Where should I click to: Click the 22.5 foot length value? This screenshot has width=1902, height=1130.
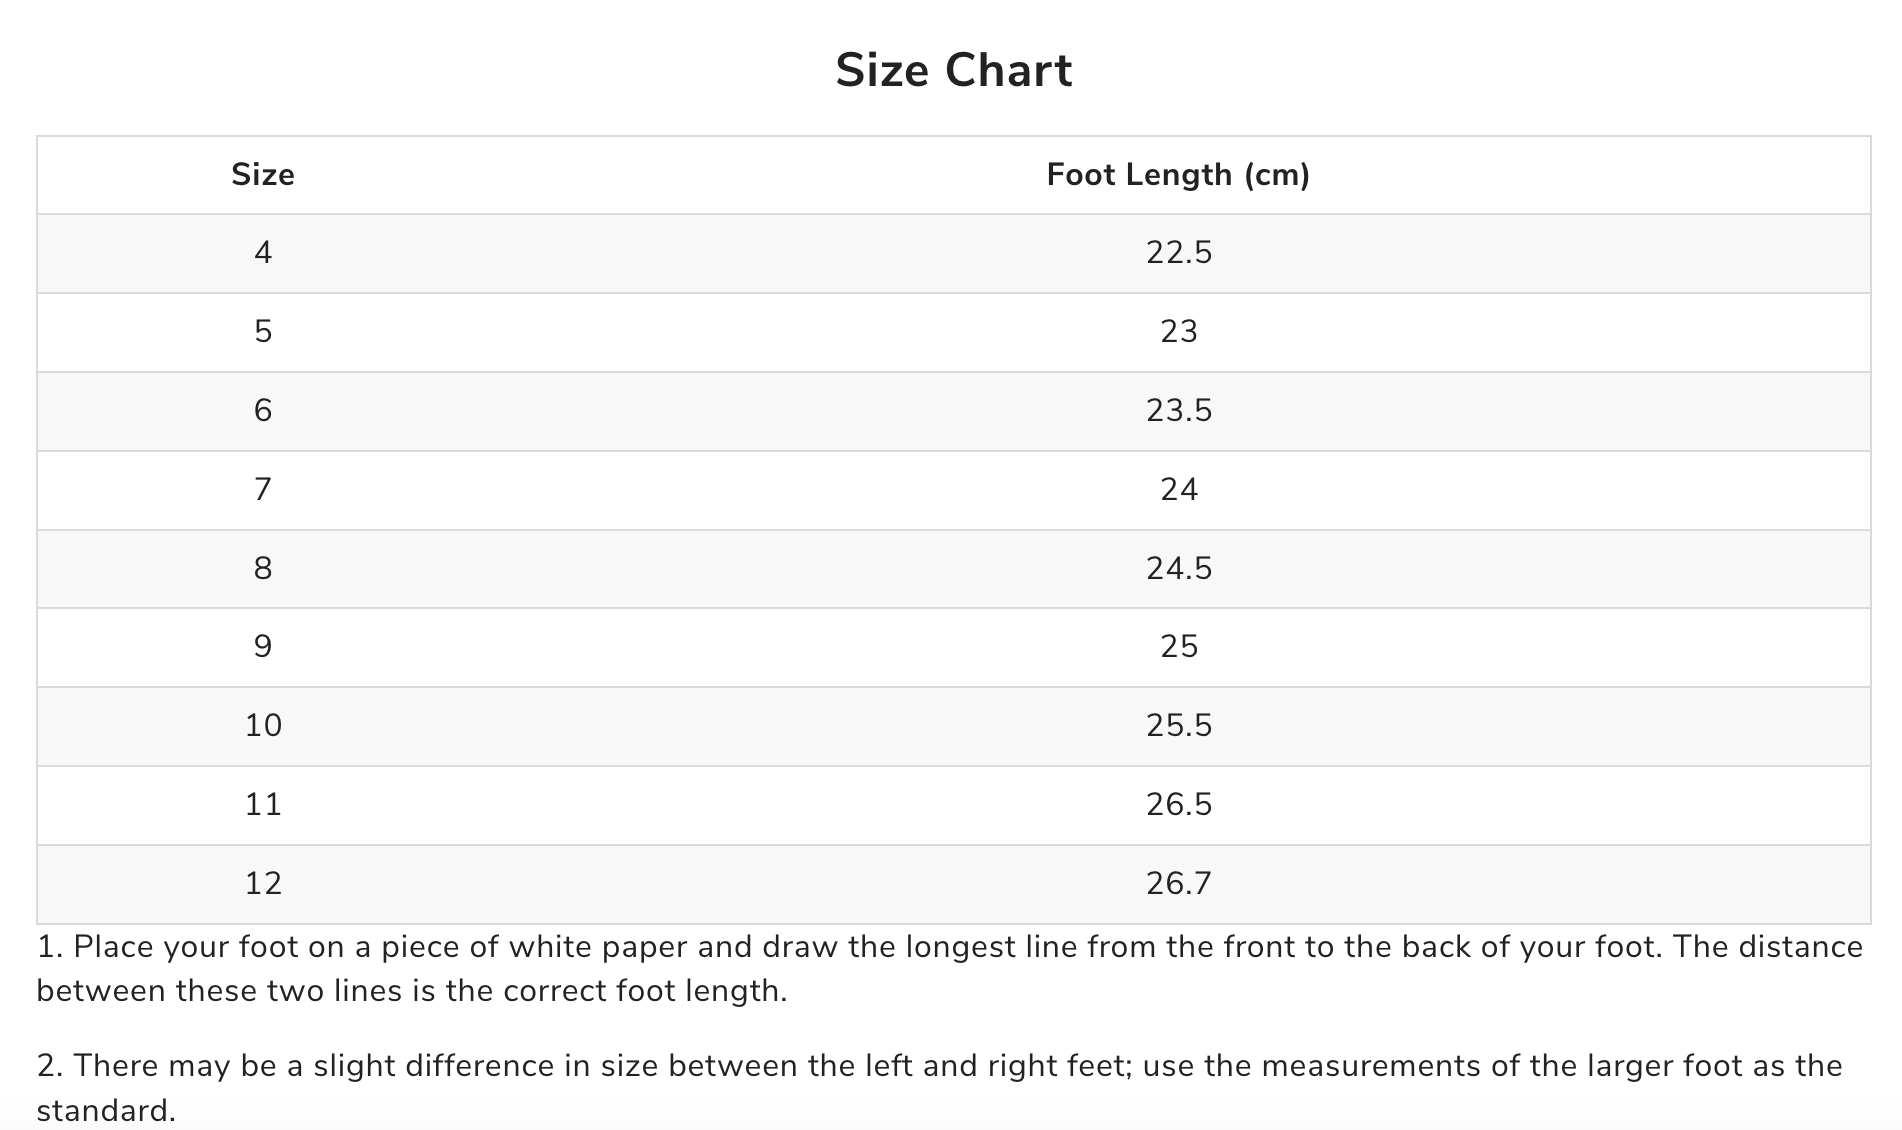click(x=1179, y=253)
